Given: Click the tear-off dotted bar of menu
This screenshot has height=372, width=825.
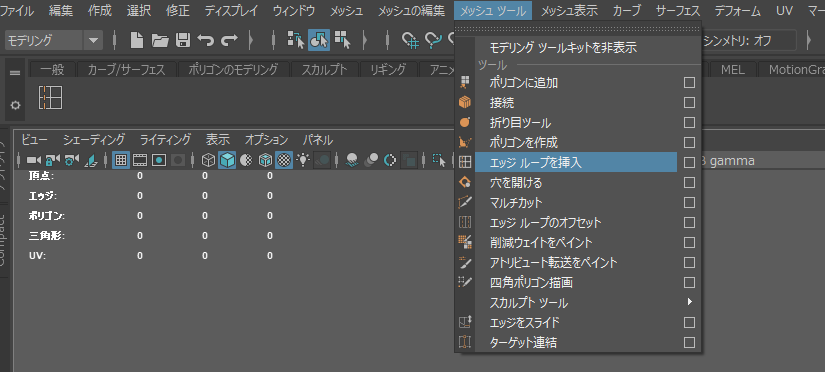Looking at the screenshot, I should click(578, 29).
